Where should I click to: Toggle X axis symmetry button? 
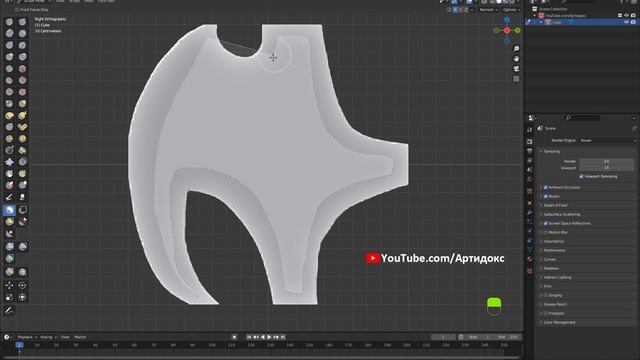[x=455, y=9]
